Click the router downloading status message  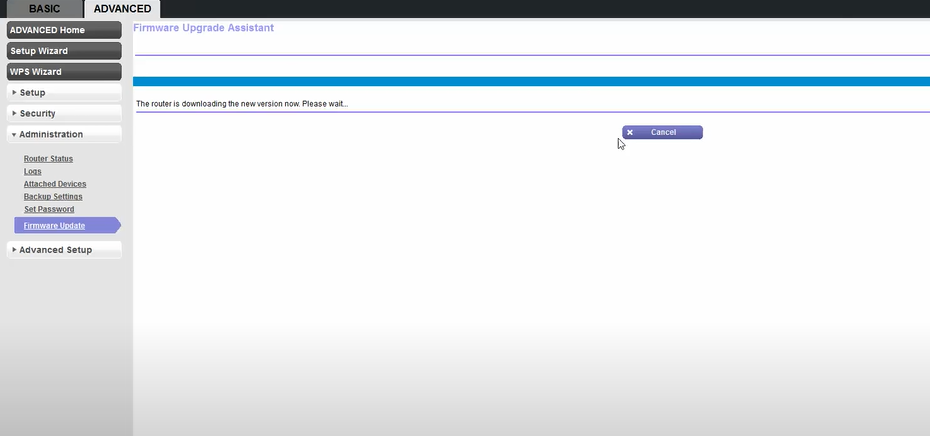(x=242, y=104)
